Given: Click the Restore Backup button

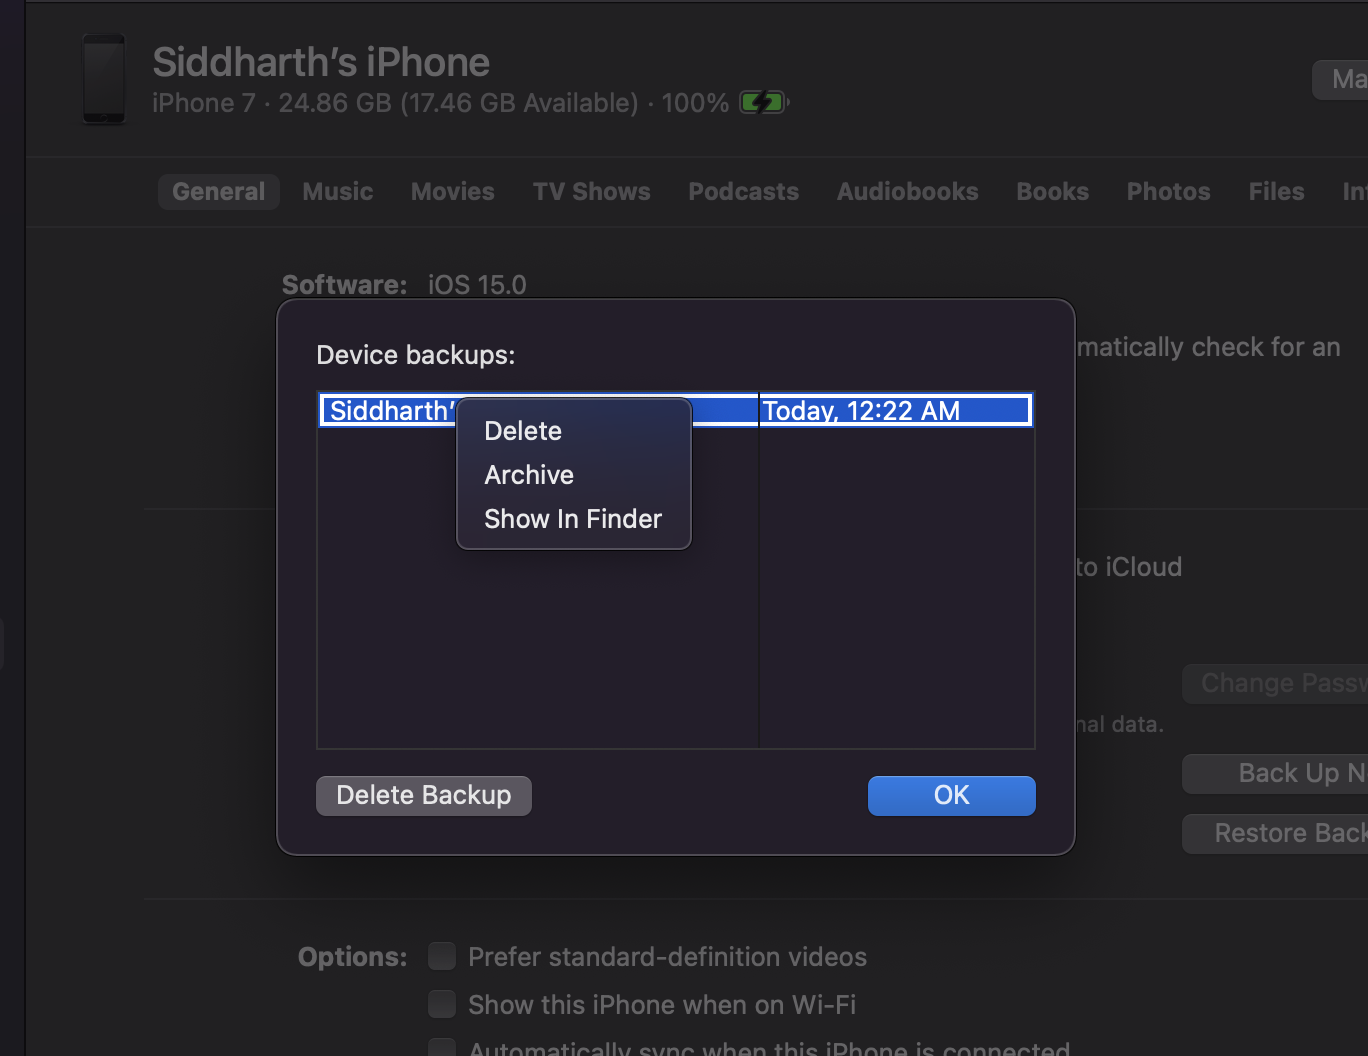Looking at the screenshot, I should (x=1276, y=833).
